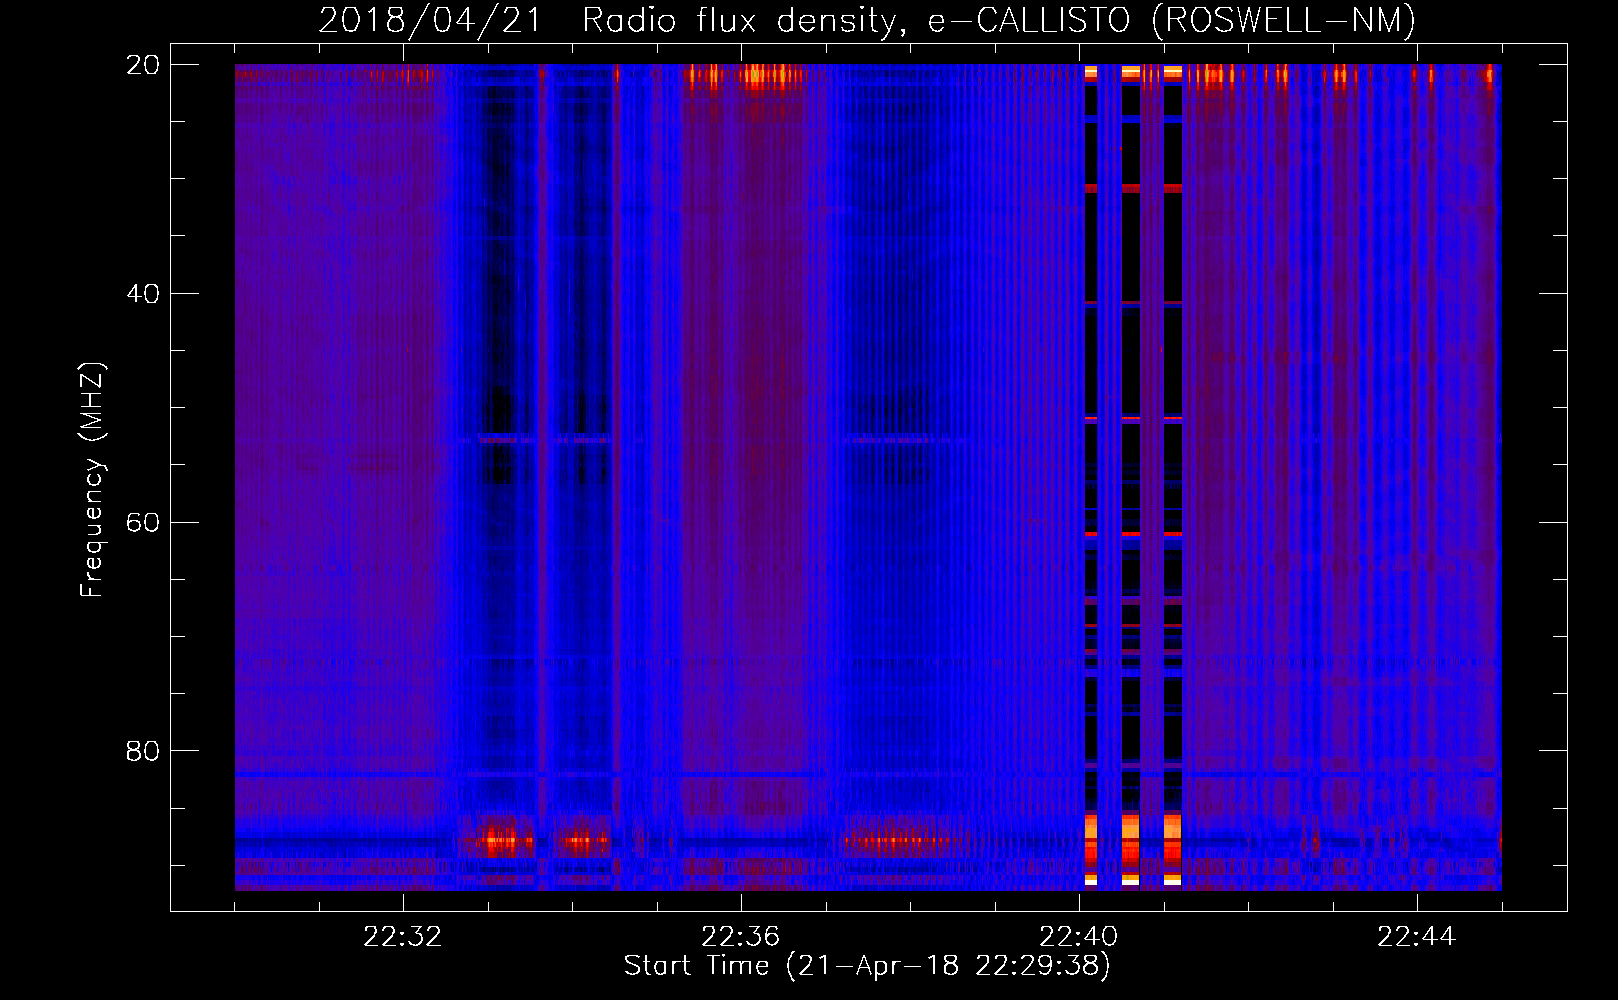Select the 'Frequency (MHZ)' axis label
Screen dimensions: 1618x1000
tap(91, 480)
